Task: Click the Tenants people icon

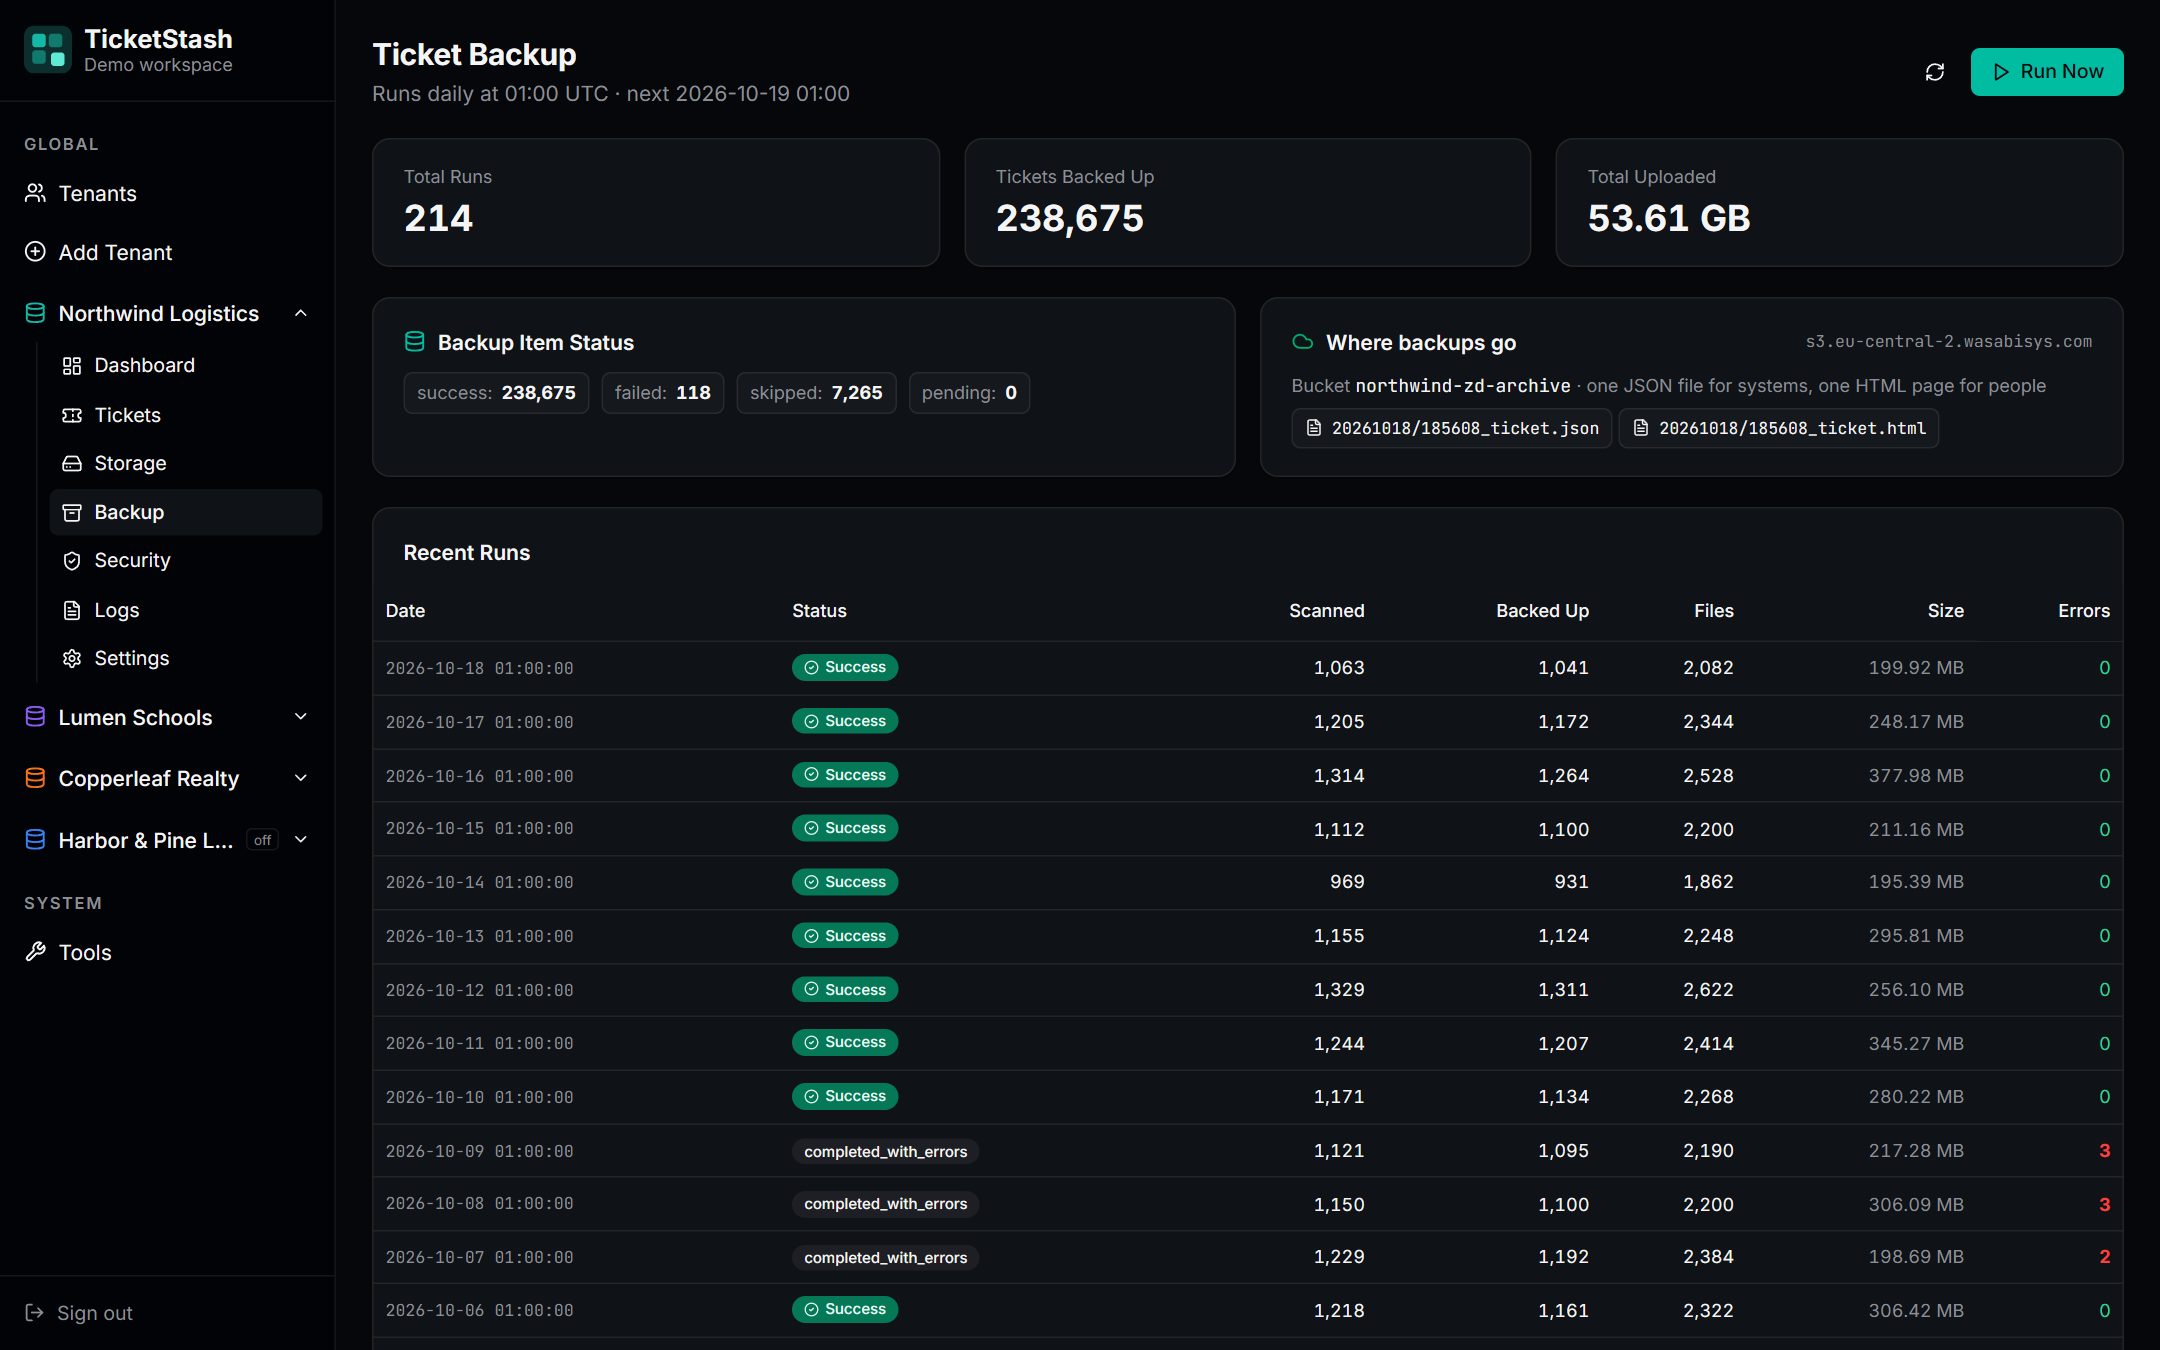Action: click(36, 193)
